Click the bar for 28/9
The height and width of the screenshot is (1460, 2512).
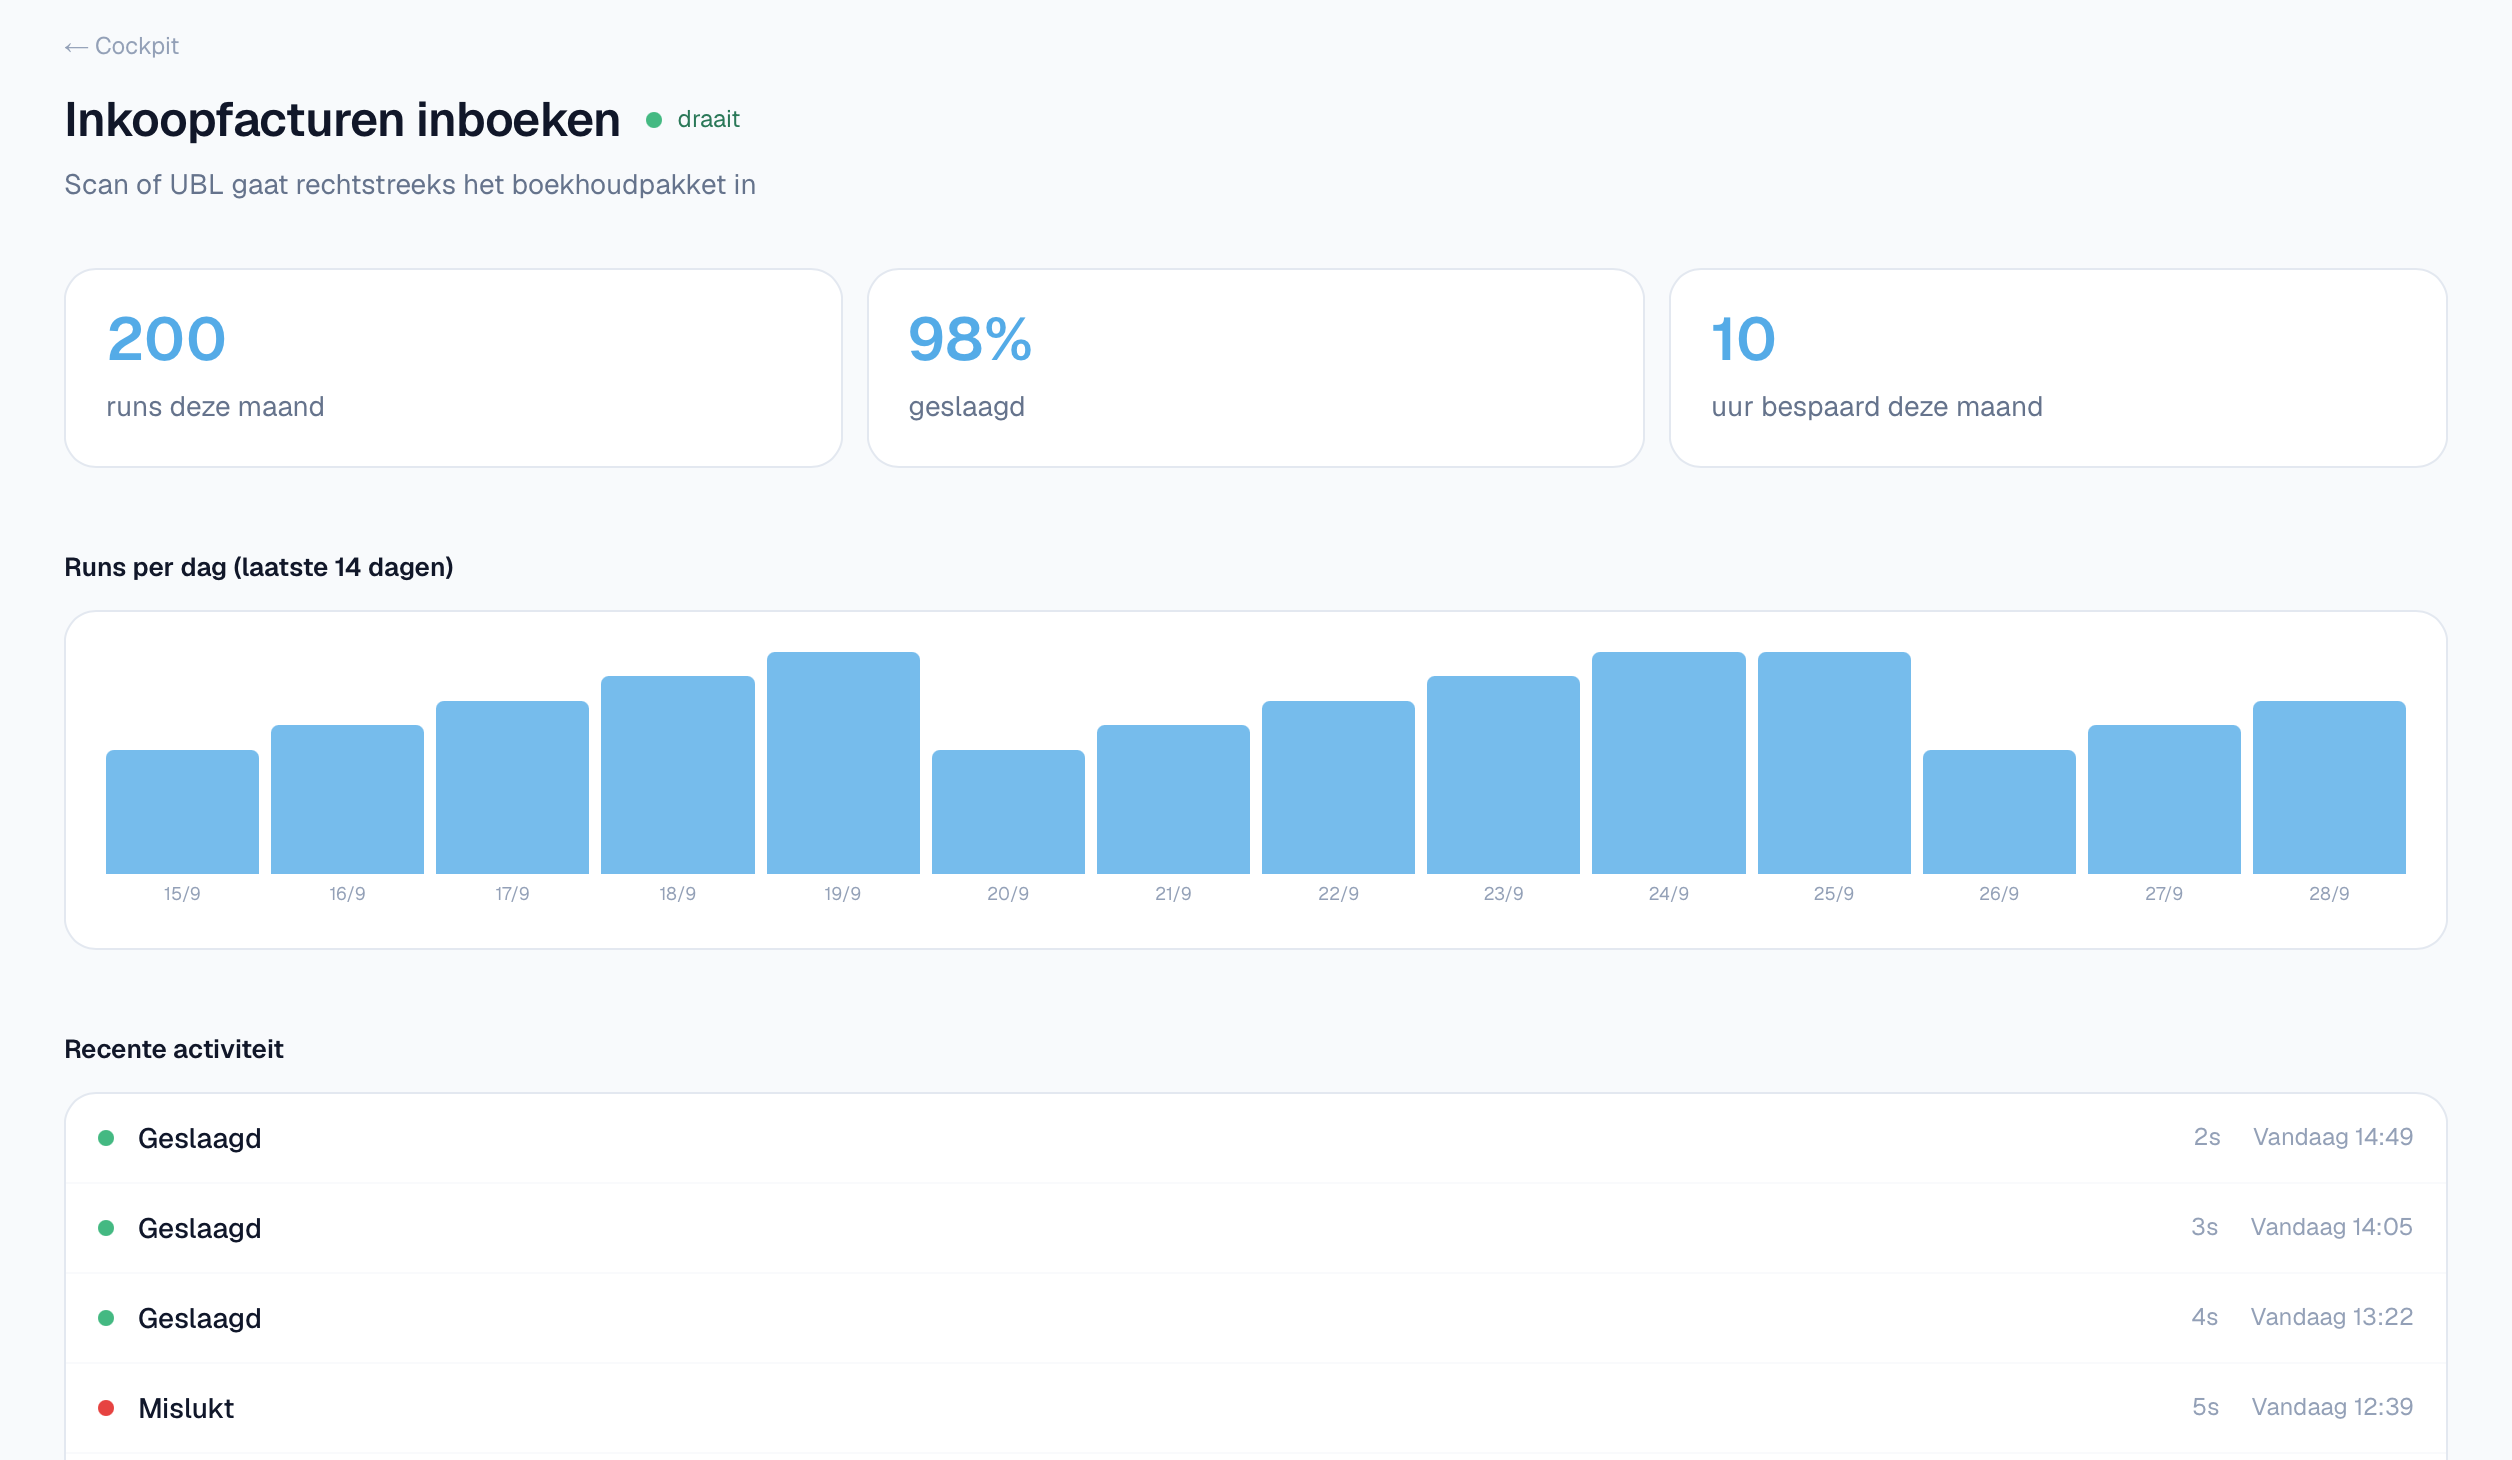tap(2329, 787)
